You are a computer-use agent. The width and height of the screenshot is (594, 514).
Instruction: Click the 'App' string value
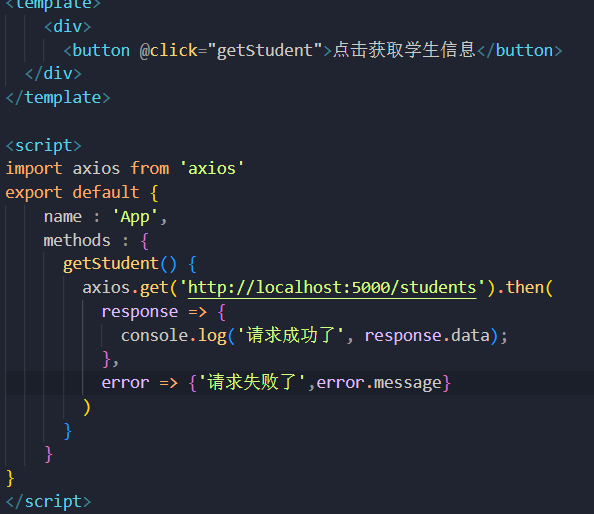point(135,217)
